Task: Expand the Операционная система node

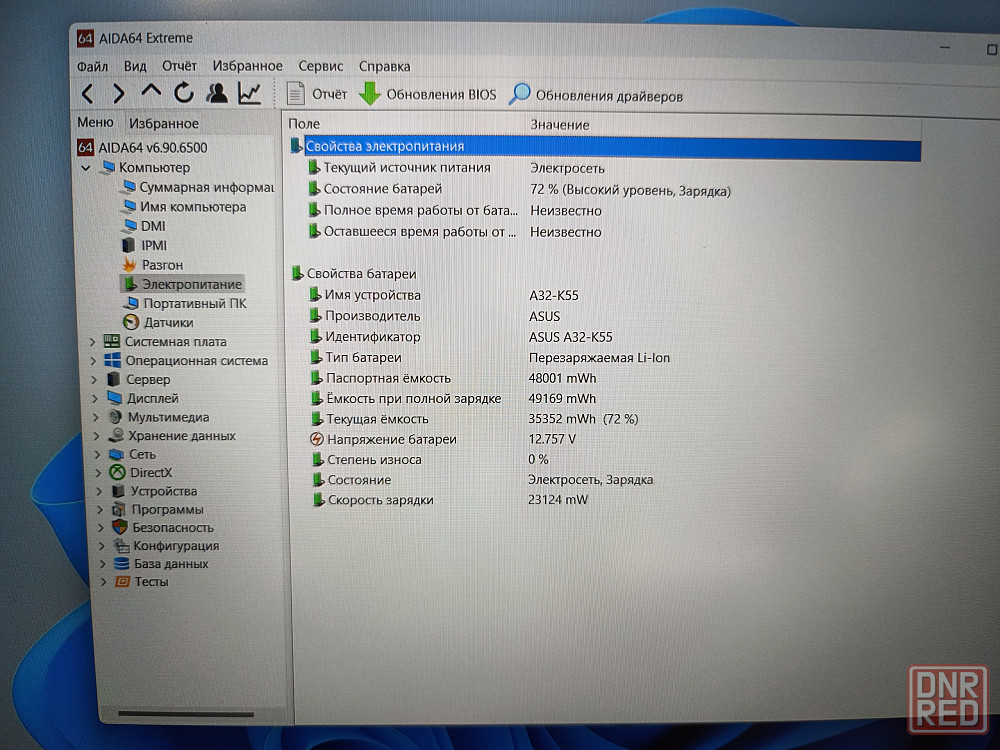Action: 92,361
